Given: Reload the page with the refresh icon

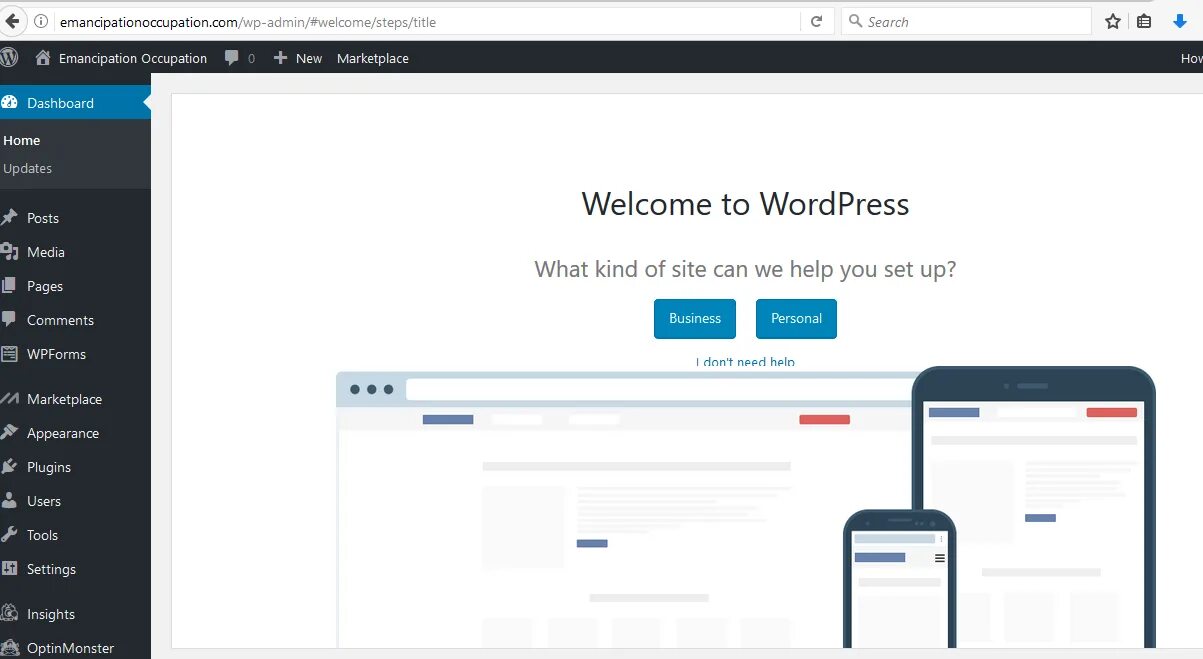Looking at the screenshot, I should coord(816,21).
